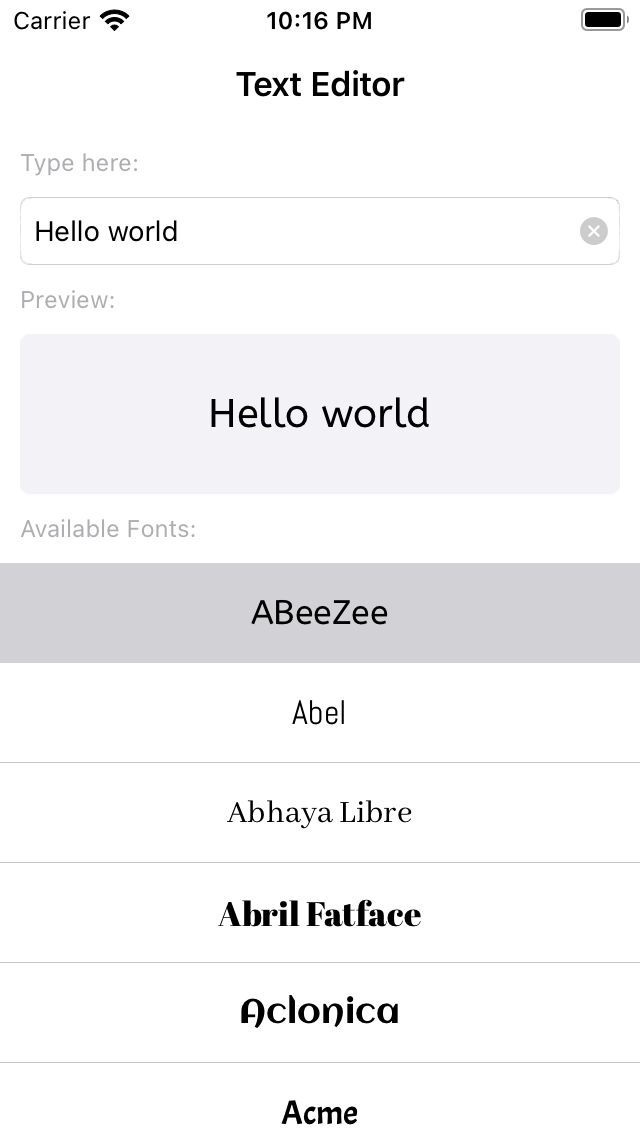Choose the Abhaya Libre font
Image resolution: width=640 pixels, height=1136 pixels.
click(x=320, y=812)
